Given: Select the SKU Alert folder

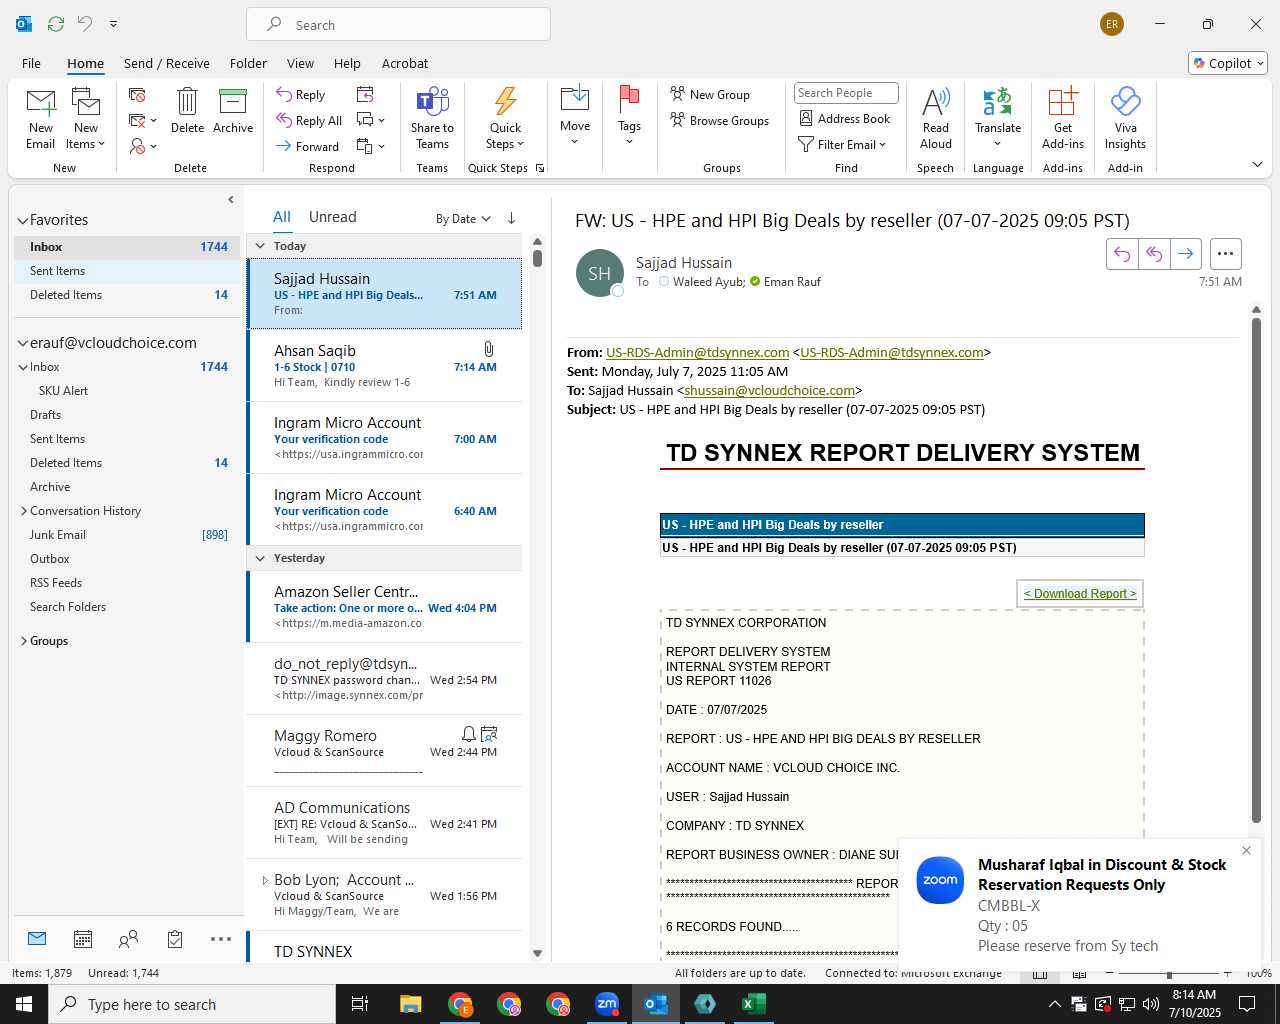Looking at the screenshot, I should (128, 391).
